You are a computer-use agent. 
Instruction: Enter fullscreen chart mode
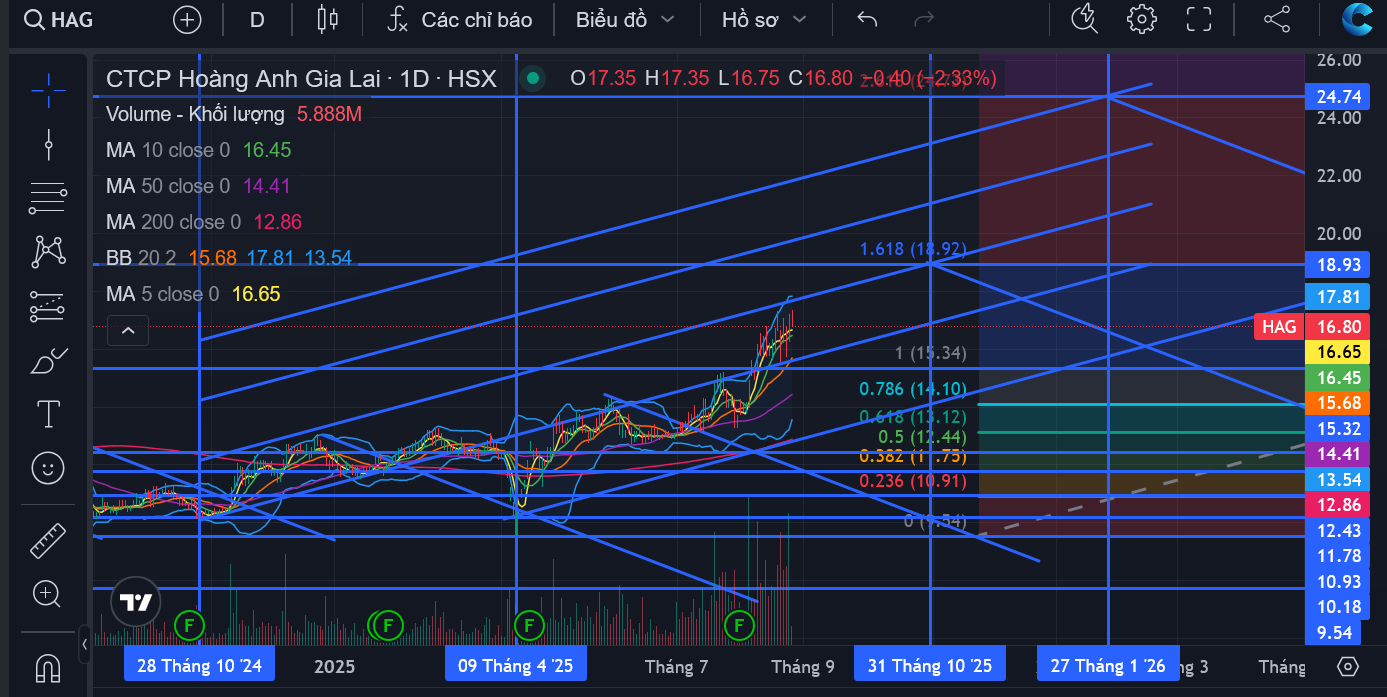tap(1199, 19)
